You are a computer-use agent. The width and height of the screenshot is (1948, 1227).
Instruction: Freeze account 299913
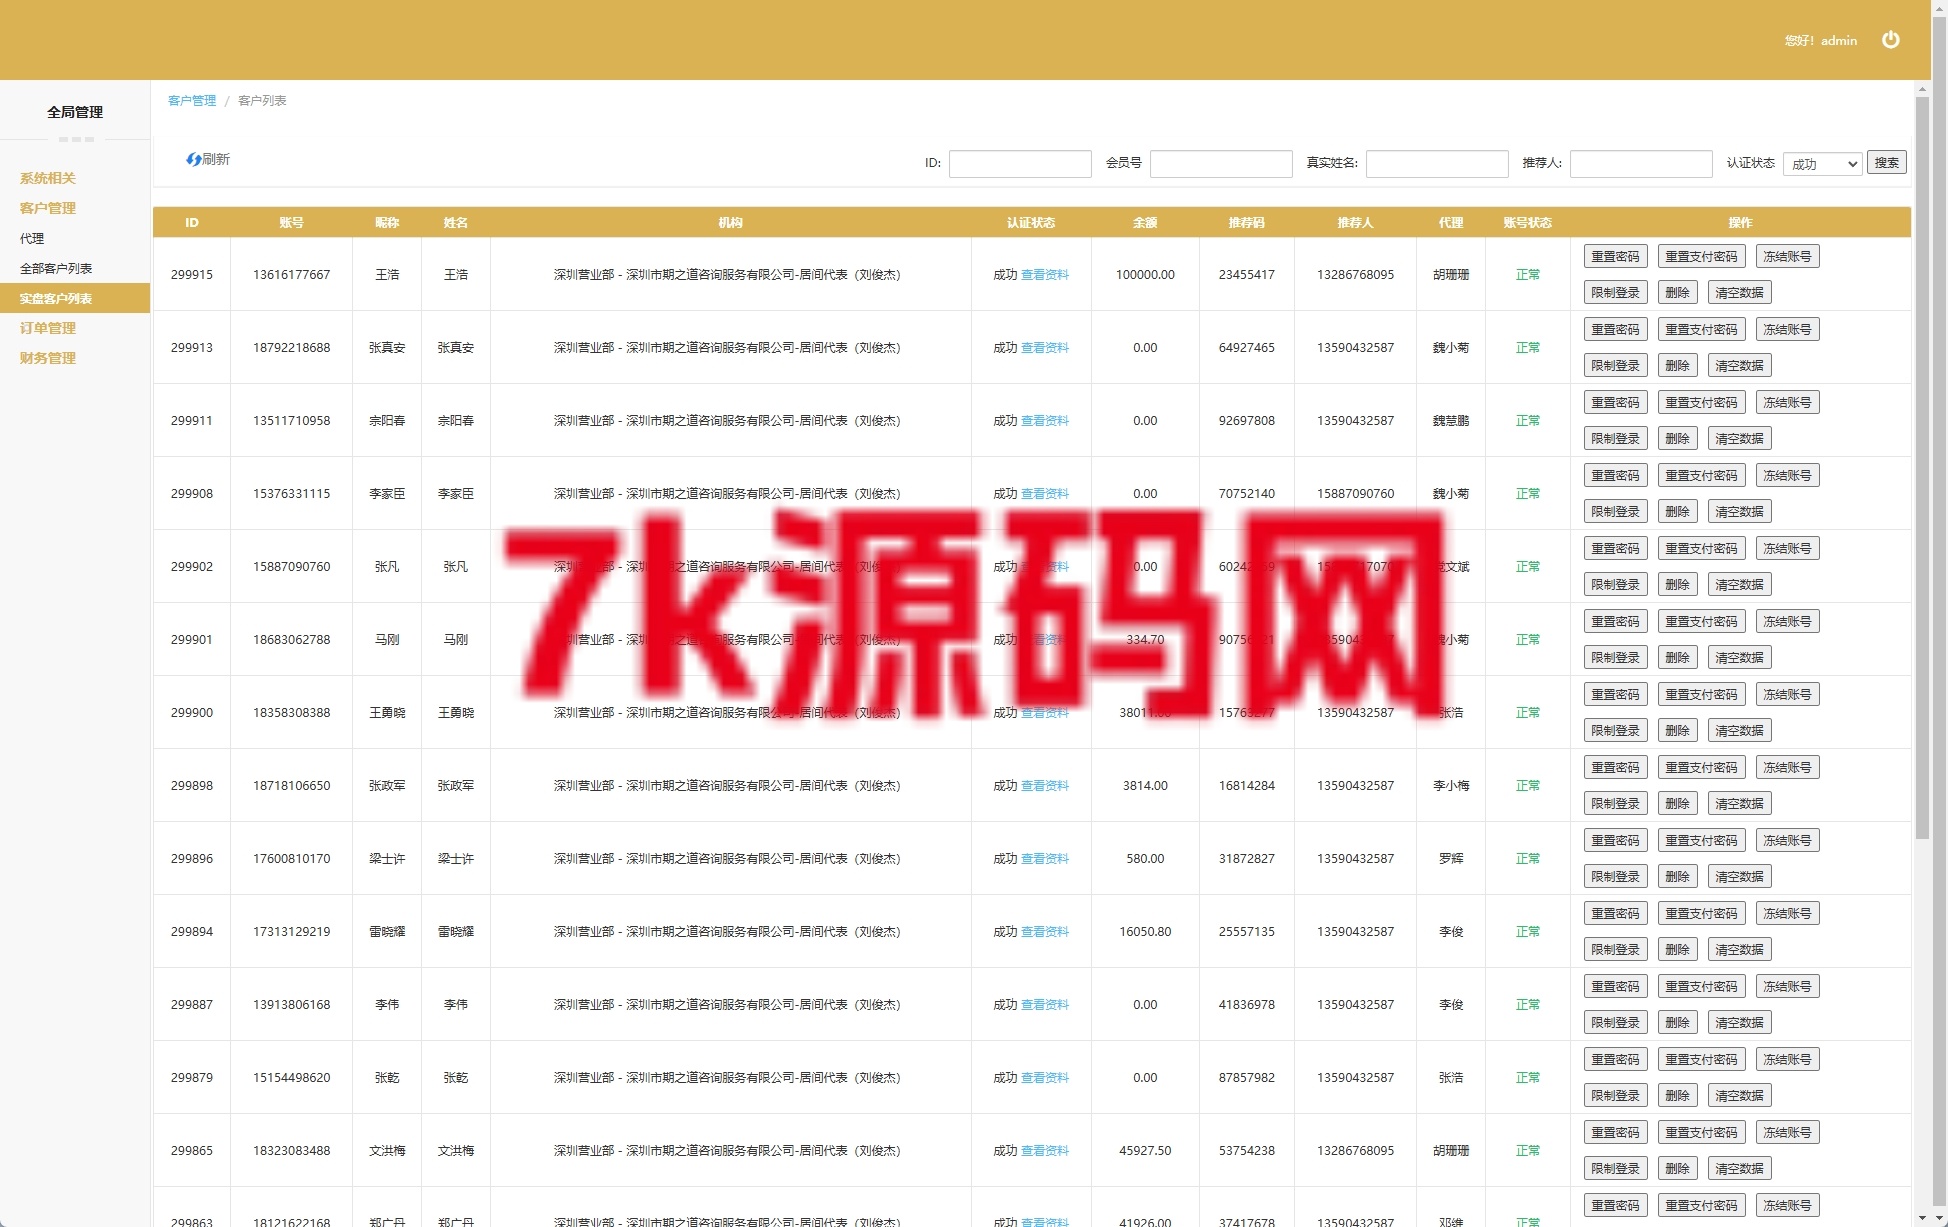[1787, 329]
